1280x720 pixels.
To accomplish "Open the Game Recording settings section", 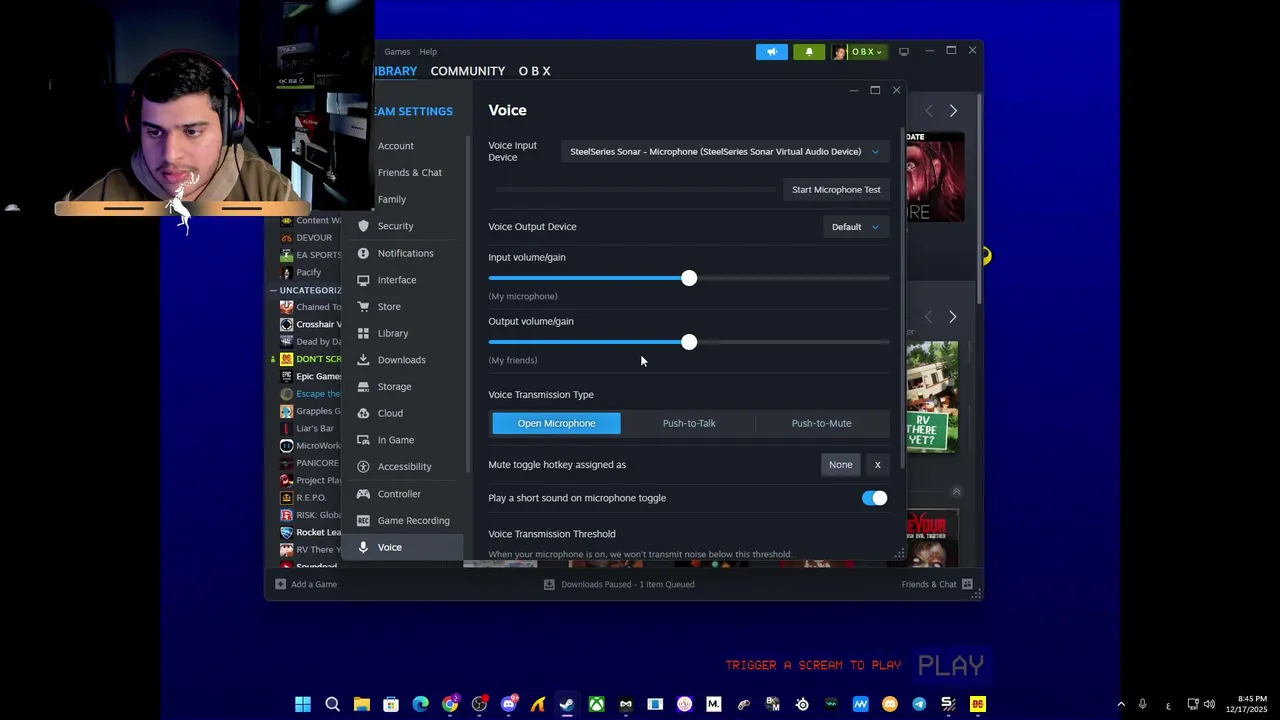I will point(404,521).
